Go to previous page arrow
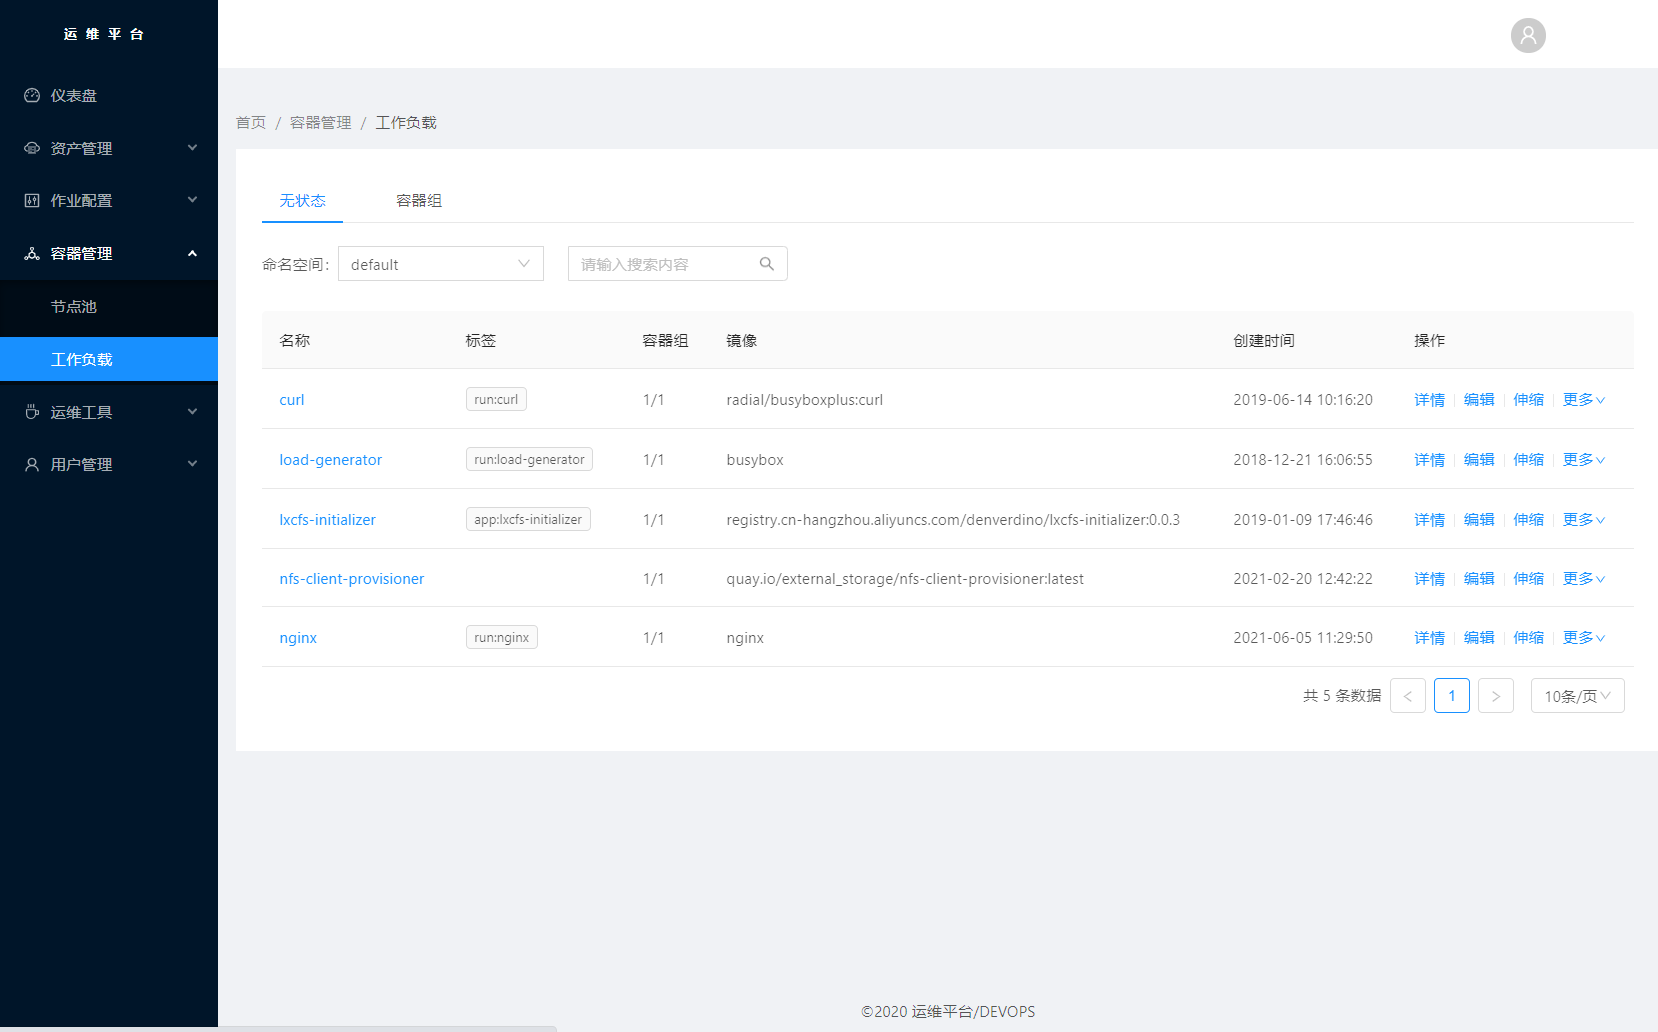The width and height of the screenshot is (1658, 1032). (1408, 696)
